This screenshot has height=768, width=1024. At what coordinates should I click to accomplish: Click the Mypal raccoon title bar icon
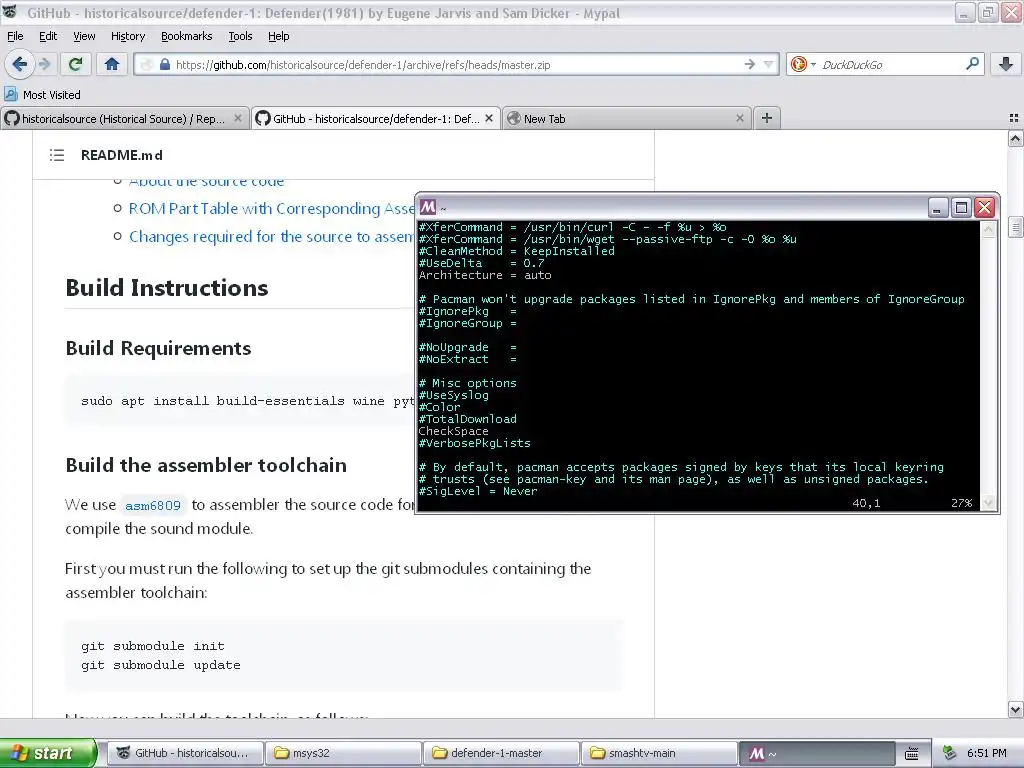coord(10,11)
